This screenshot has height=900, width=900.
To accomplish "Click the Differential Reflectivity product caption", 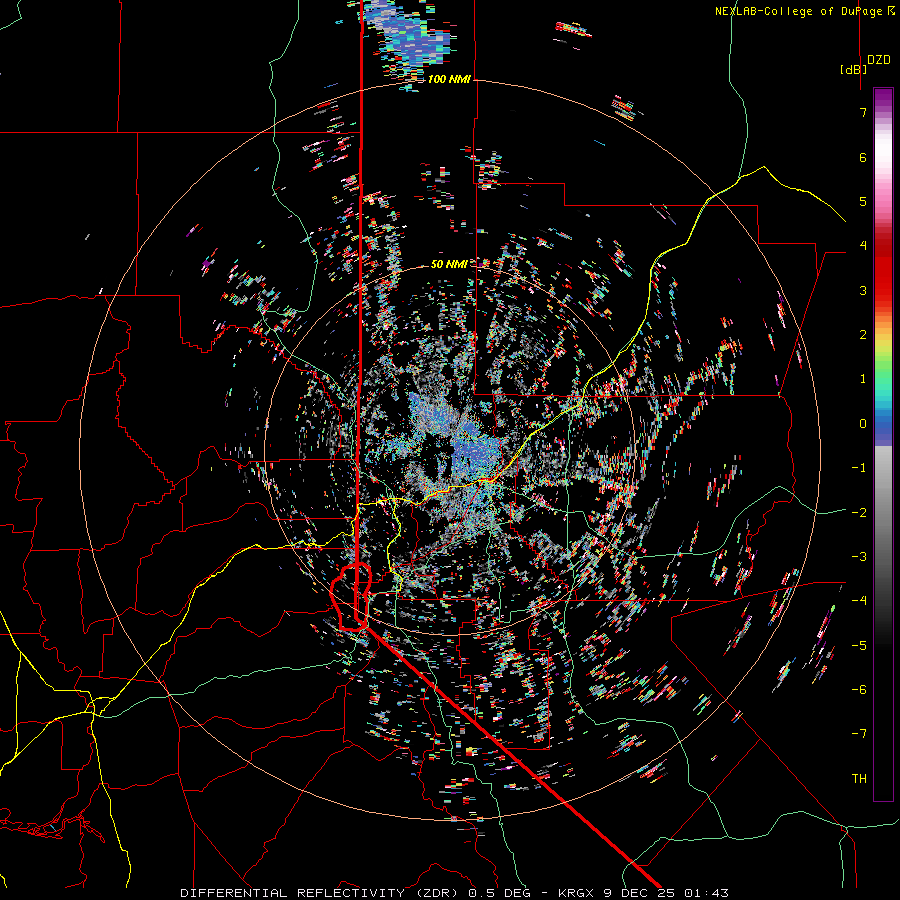I will pos(454,893).
